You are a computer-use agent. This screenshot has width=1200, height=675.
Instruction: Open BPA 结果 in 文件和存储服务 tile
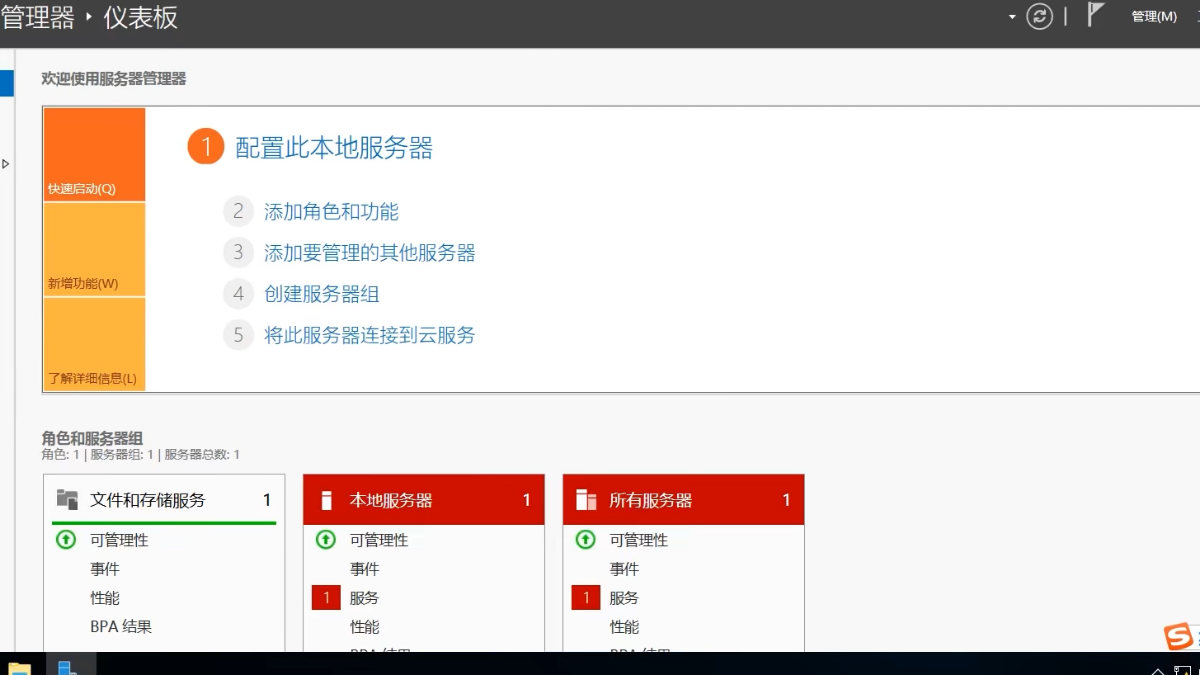121,627
